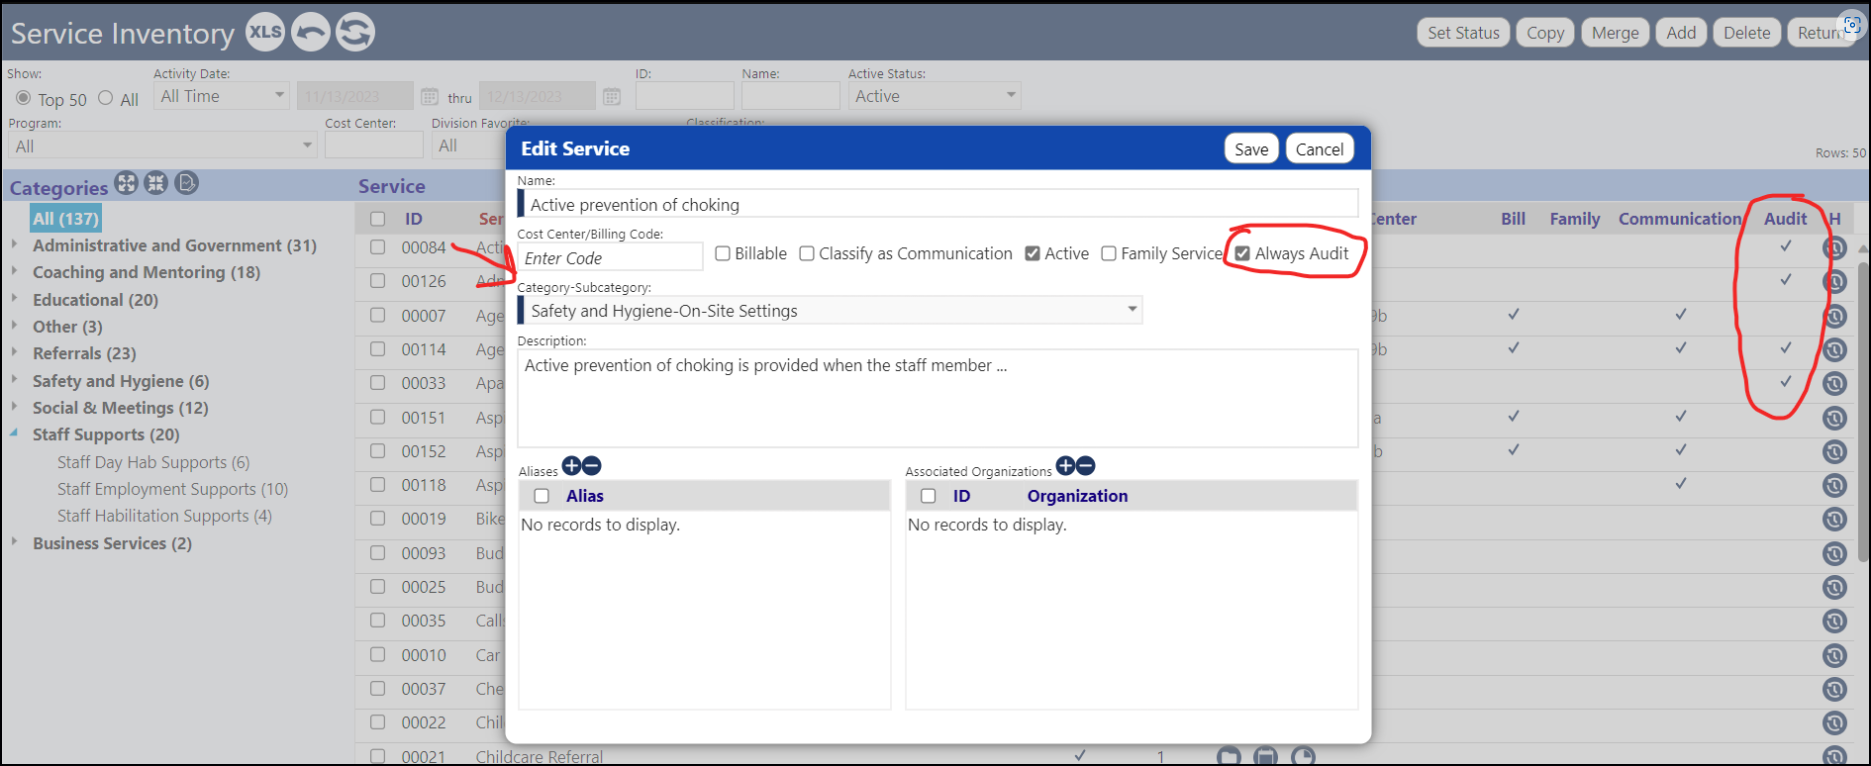Open the Category-Subcategory dropdown
The height and width of the screenshot is (766, 1871).
coord(830,311)
